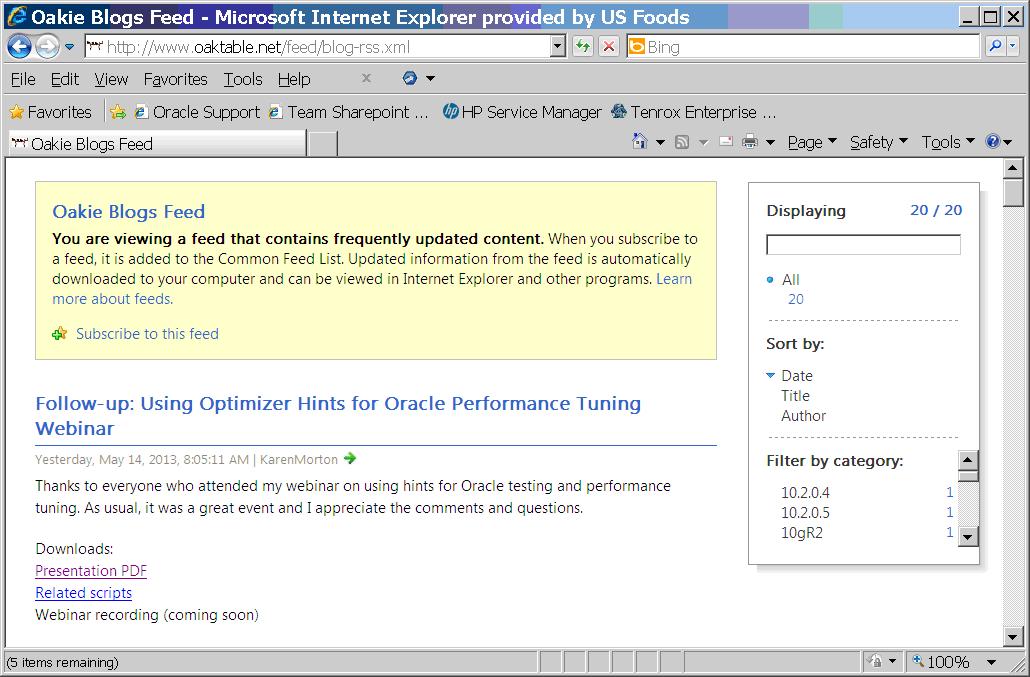
Task: Open the Presentation PDF link
Action: tap(91, 571)
